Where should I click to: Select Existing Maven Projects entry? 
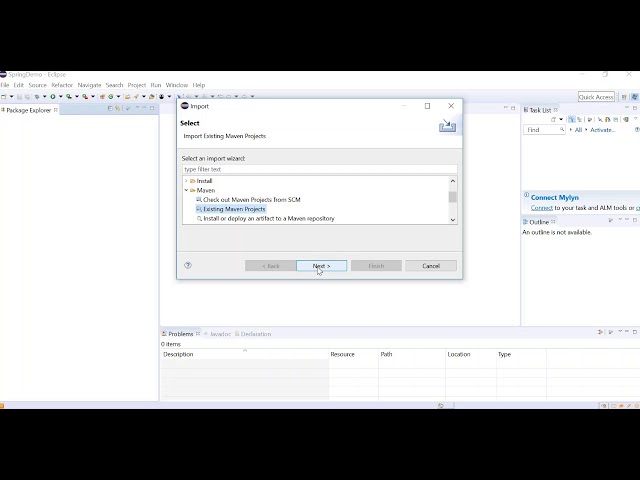pyautogui.click(x=231, y=209)
